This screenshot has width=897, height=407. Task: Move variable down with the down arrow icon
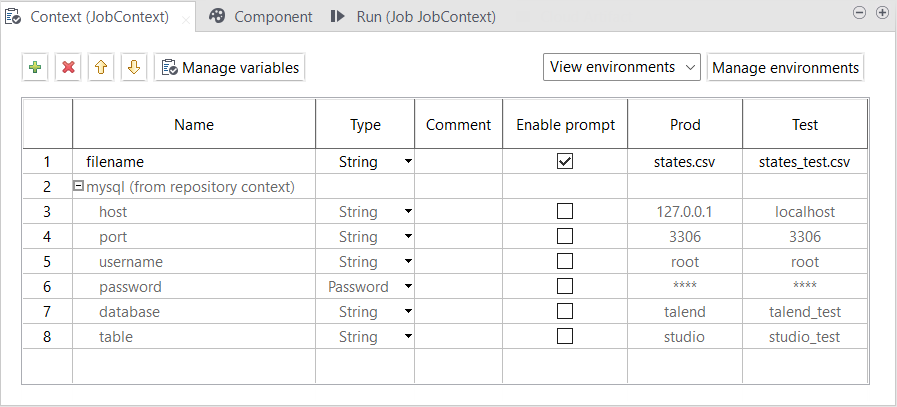[x=133, y=68]
